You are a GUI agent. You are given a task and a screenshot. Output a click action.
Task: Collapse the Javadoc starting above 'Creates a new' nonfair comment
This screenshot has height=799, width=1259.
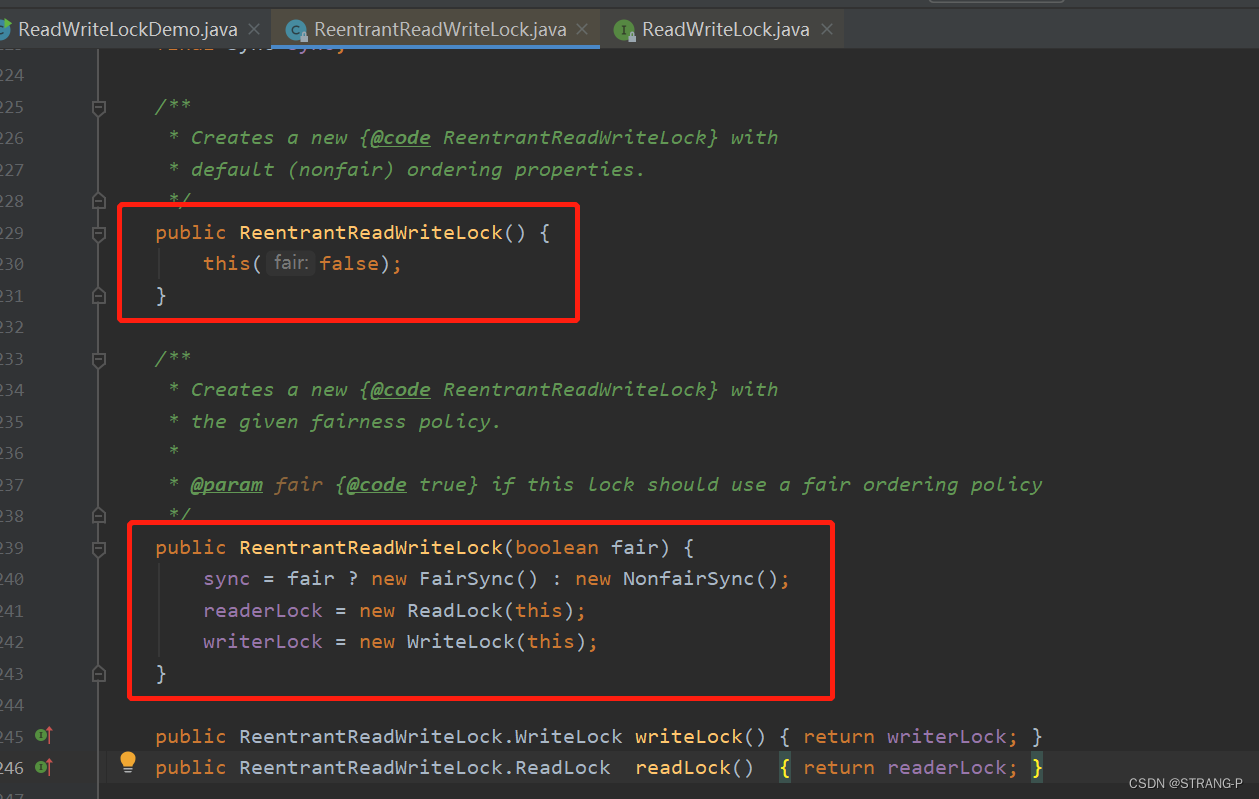coord(98,106)
